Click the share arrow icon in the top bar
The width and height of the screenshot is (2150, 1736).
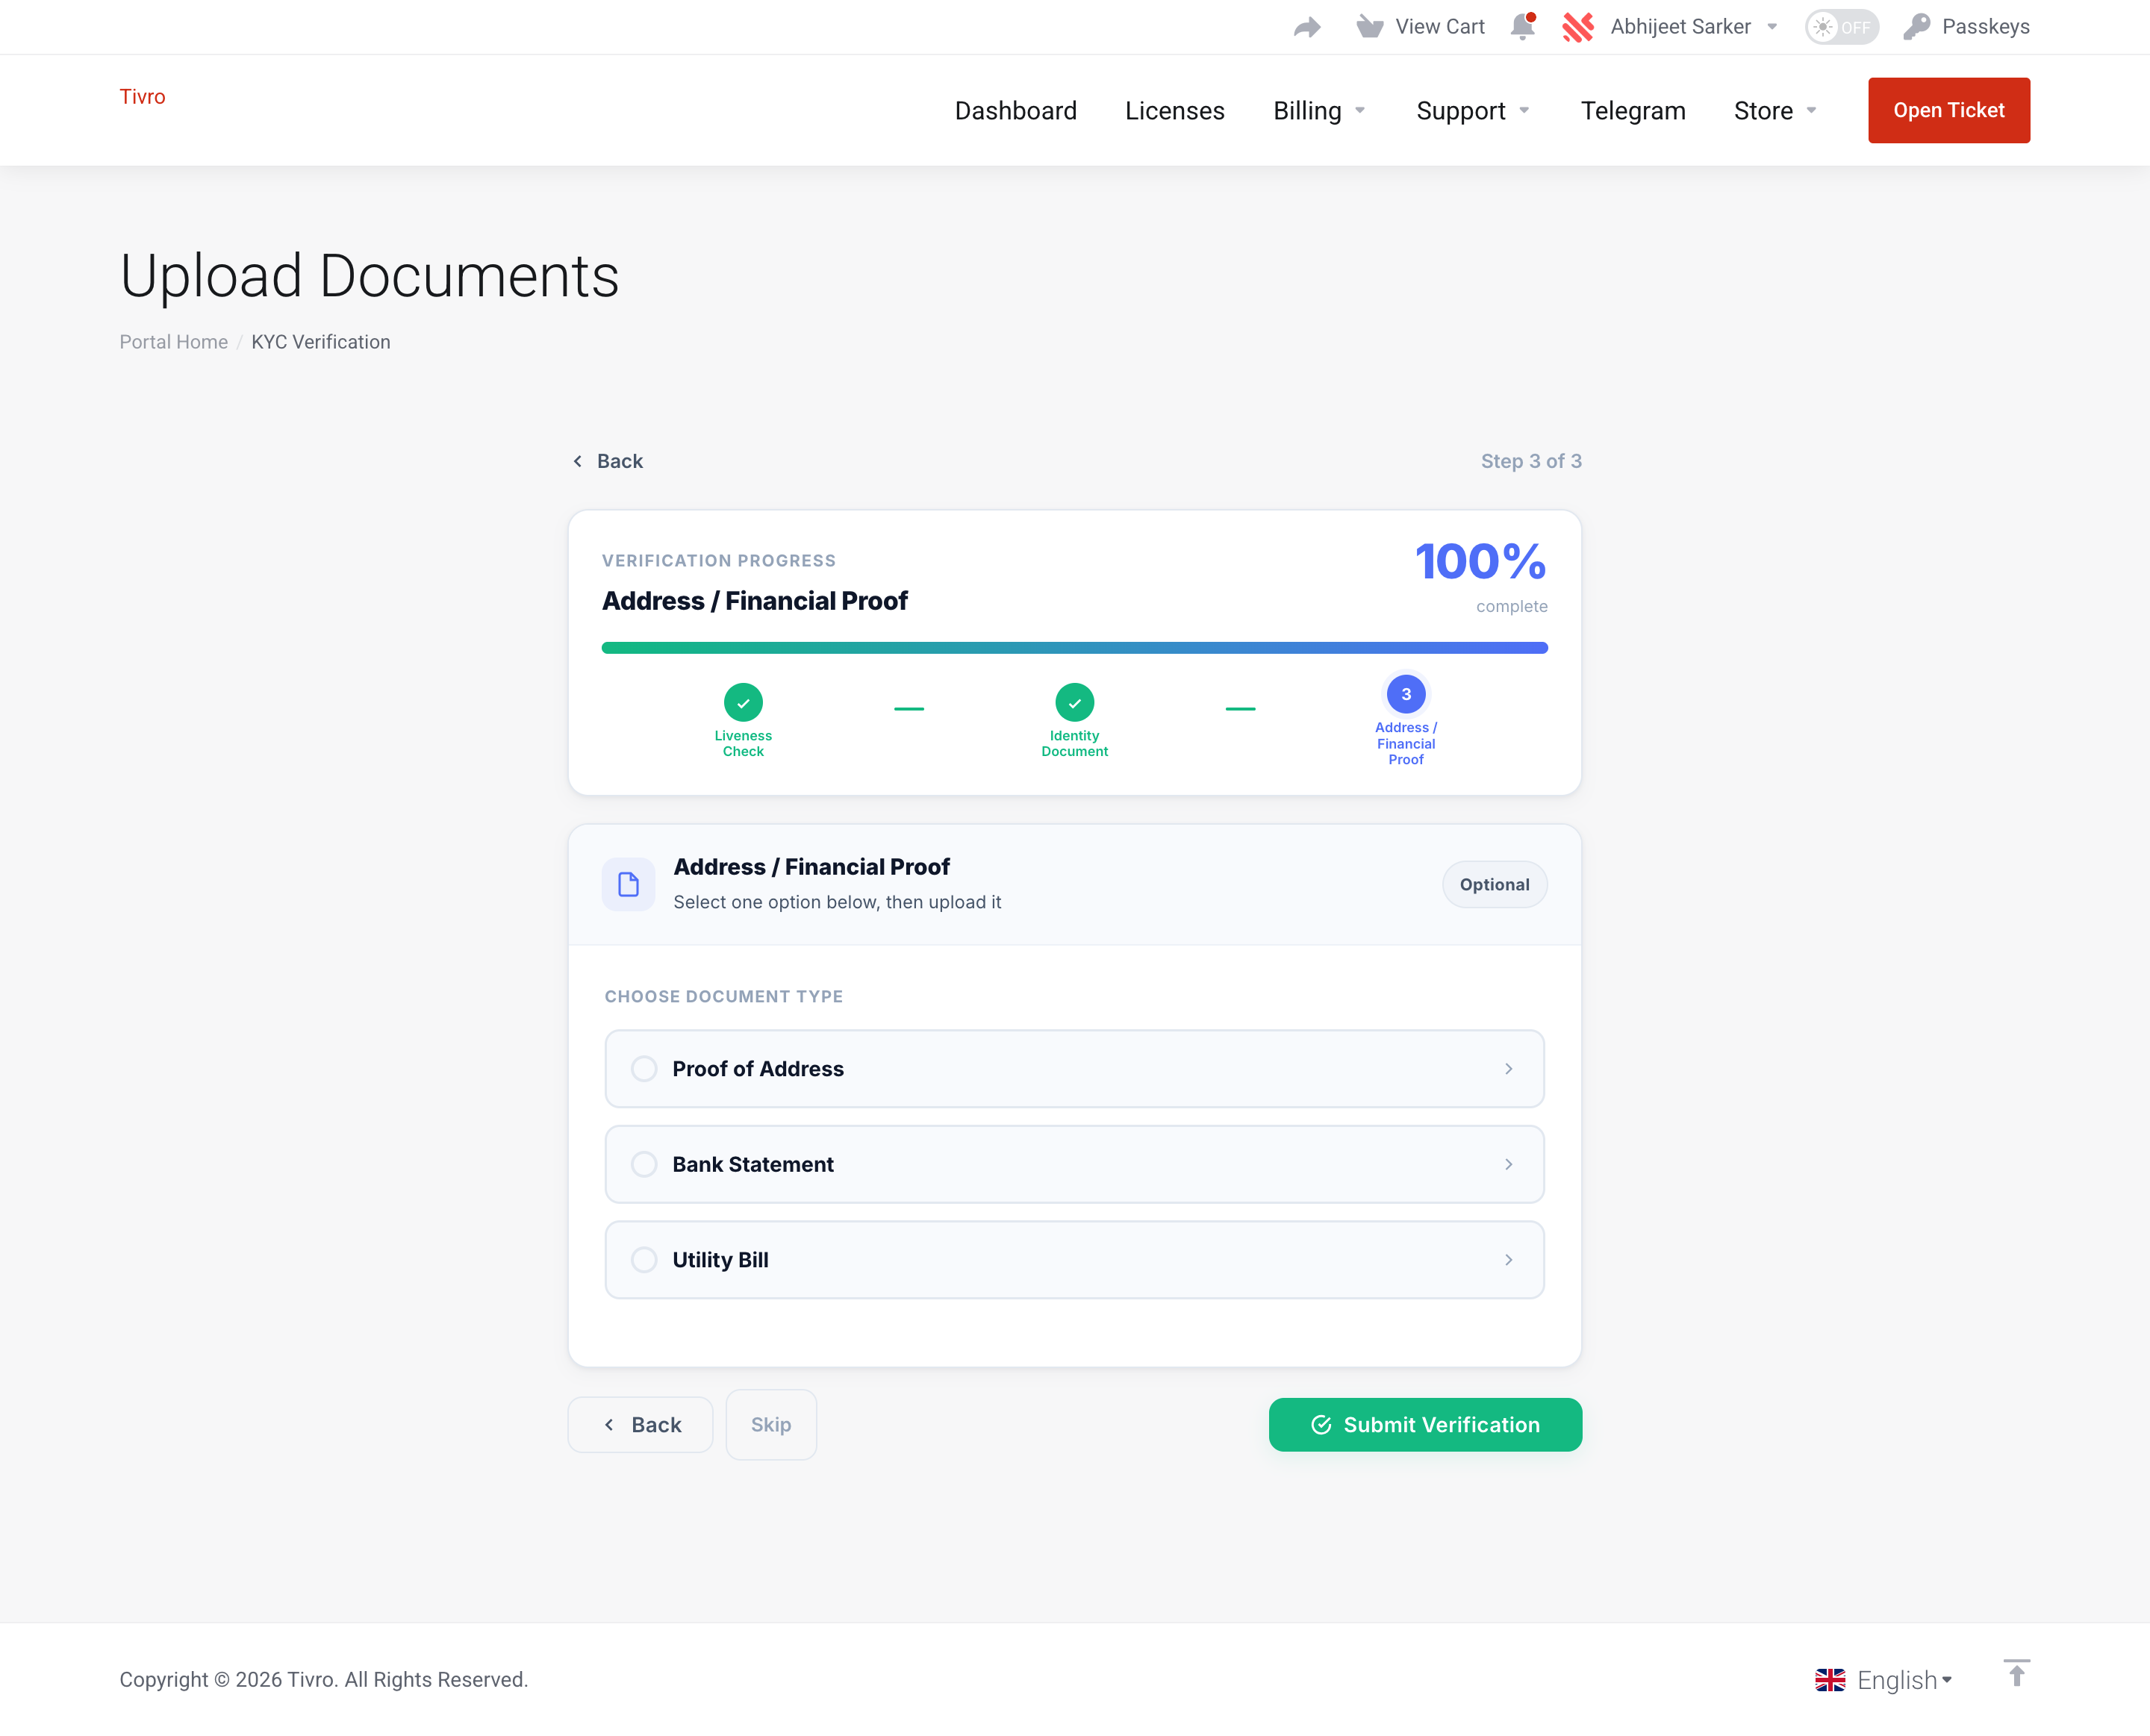1306,27
